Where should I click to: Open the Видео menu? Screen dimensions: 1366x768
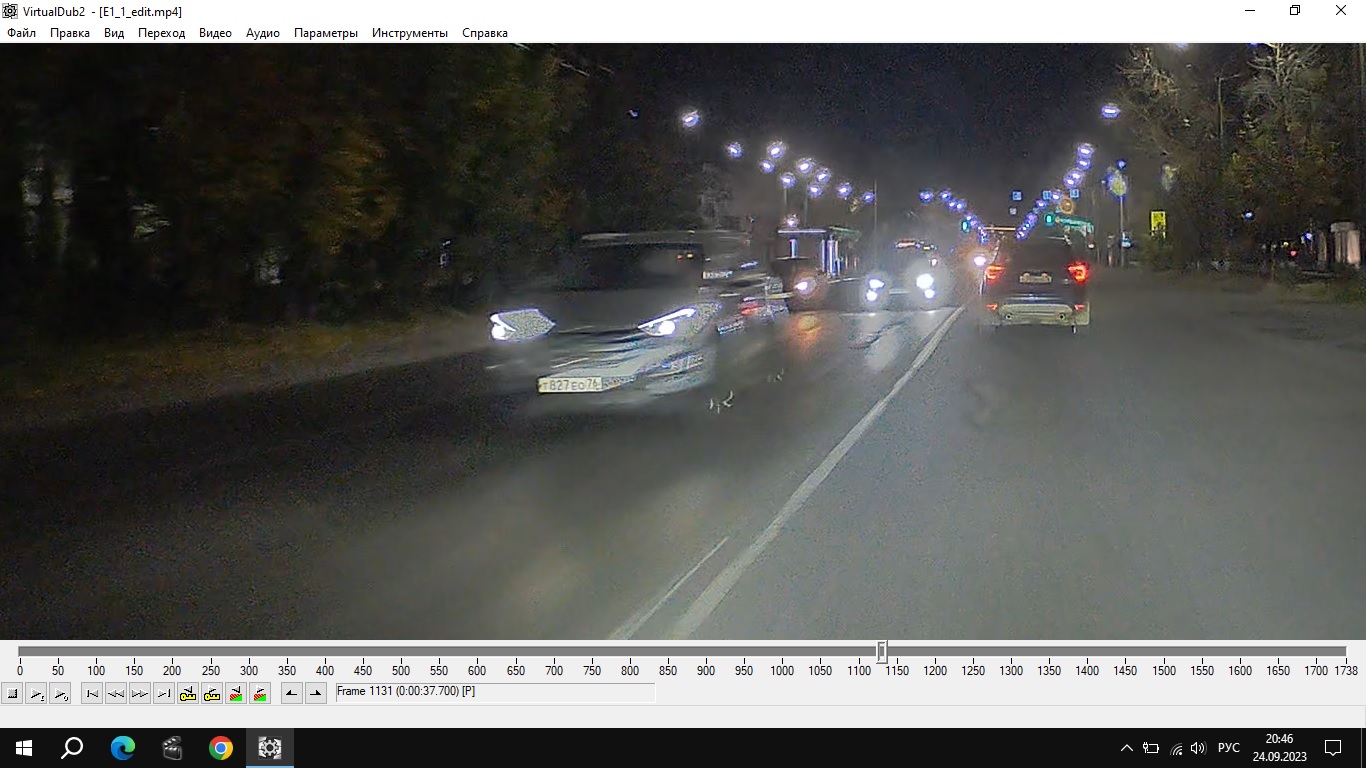(215, 33)
